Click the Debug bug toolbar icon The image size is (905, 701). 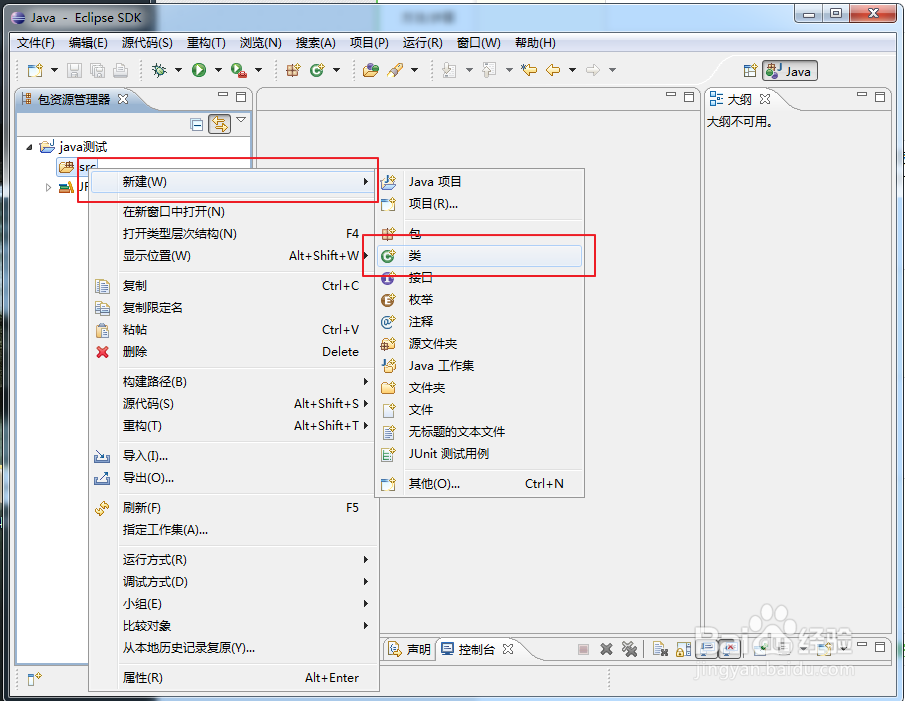tap(159, 70)
